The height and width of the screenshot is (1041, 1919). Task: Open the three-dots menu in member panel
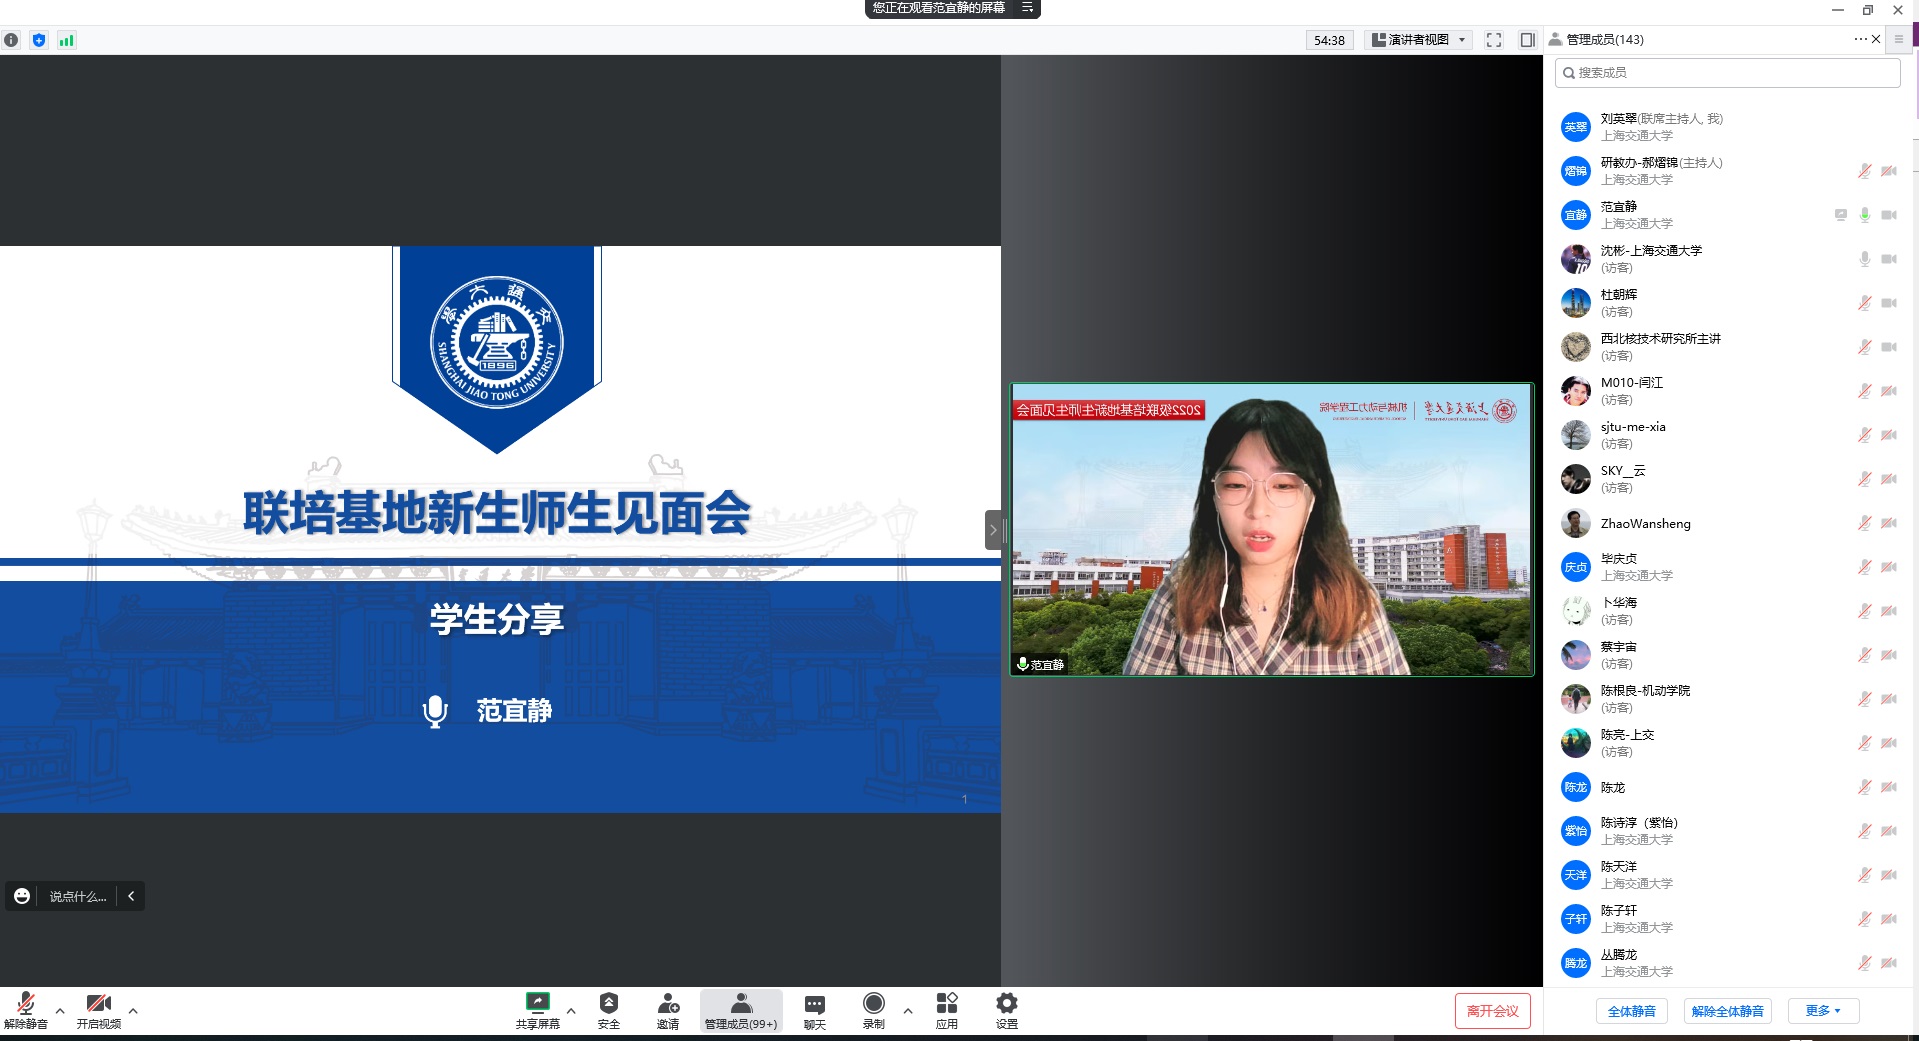[1860, 39]
